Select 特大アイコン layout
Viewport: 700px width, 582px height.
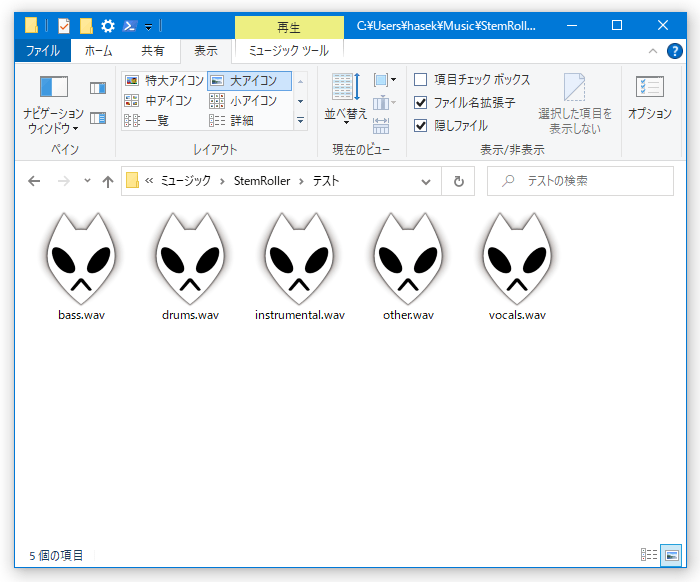pyautogui.click(x=164, y=81)
